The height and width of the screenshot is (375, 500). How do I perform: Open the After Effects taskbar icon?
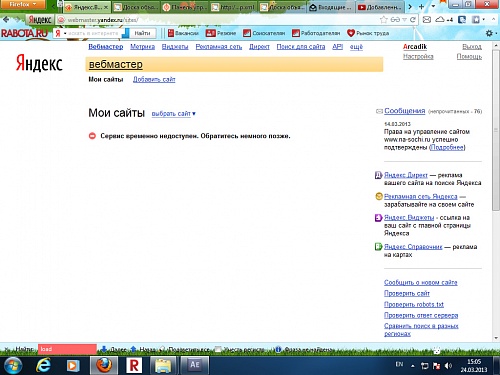195,365
